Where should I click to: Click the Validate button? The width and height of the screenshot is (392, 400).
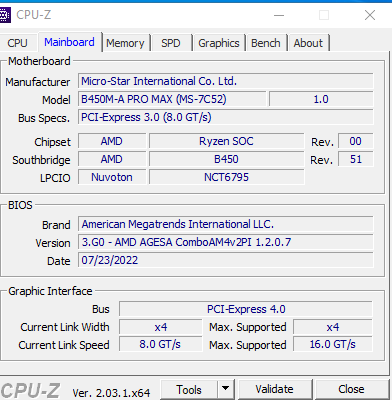274,389
